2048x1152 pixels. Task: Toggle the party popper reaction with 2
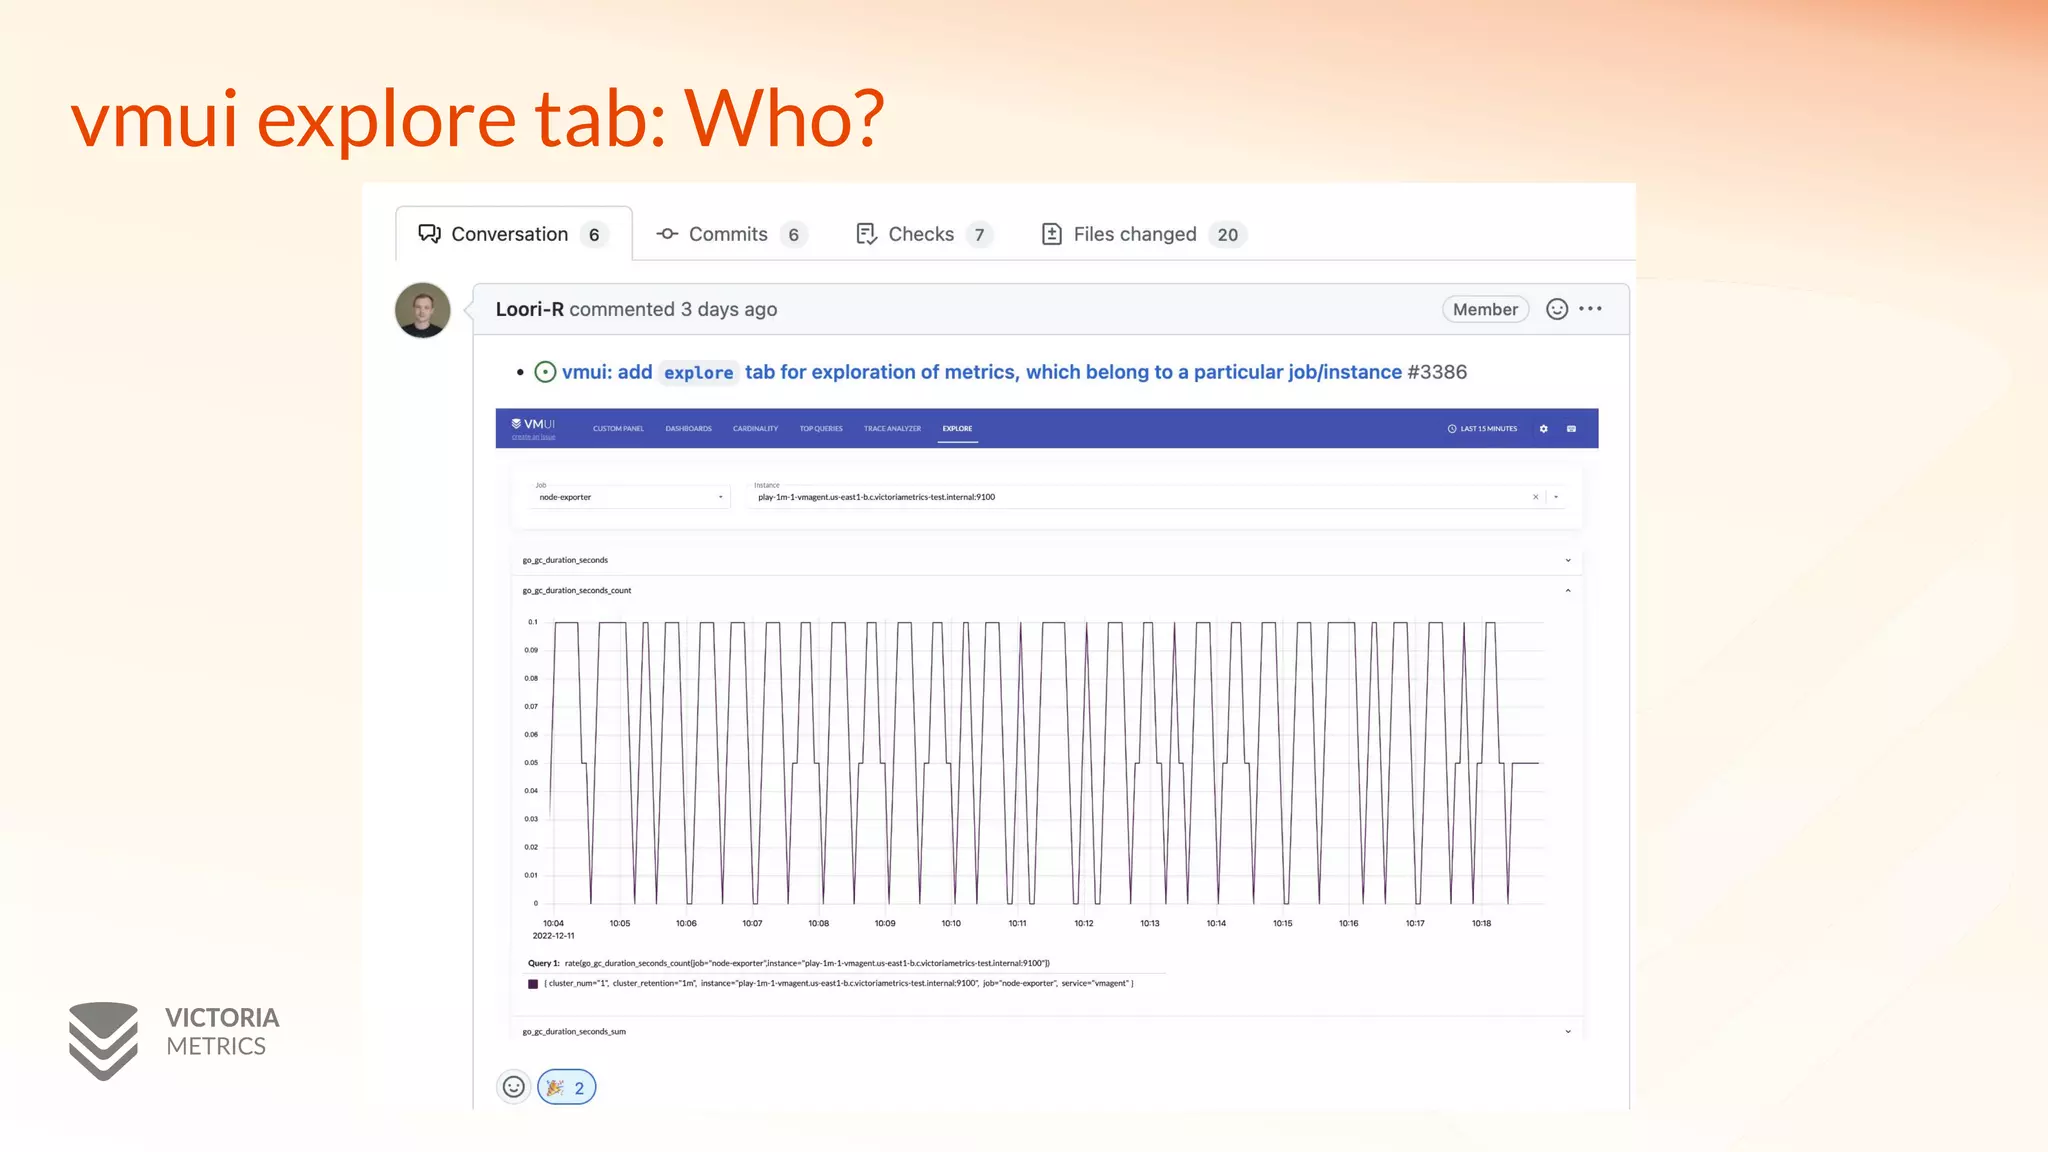pyautogui.click(x=567, y=1087)
